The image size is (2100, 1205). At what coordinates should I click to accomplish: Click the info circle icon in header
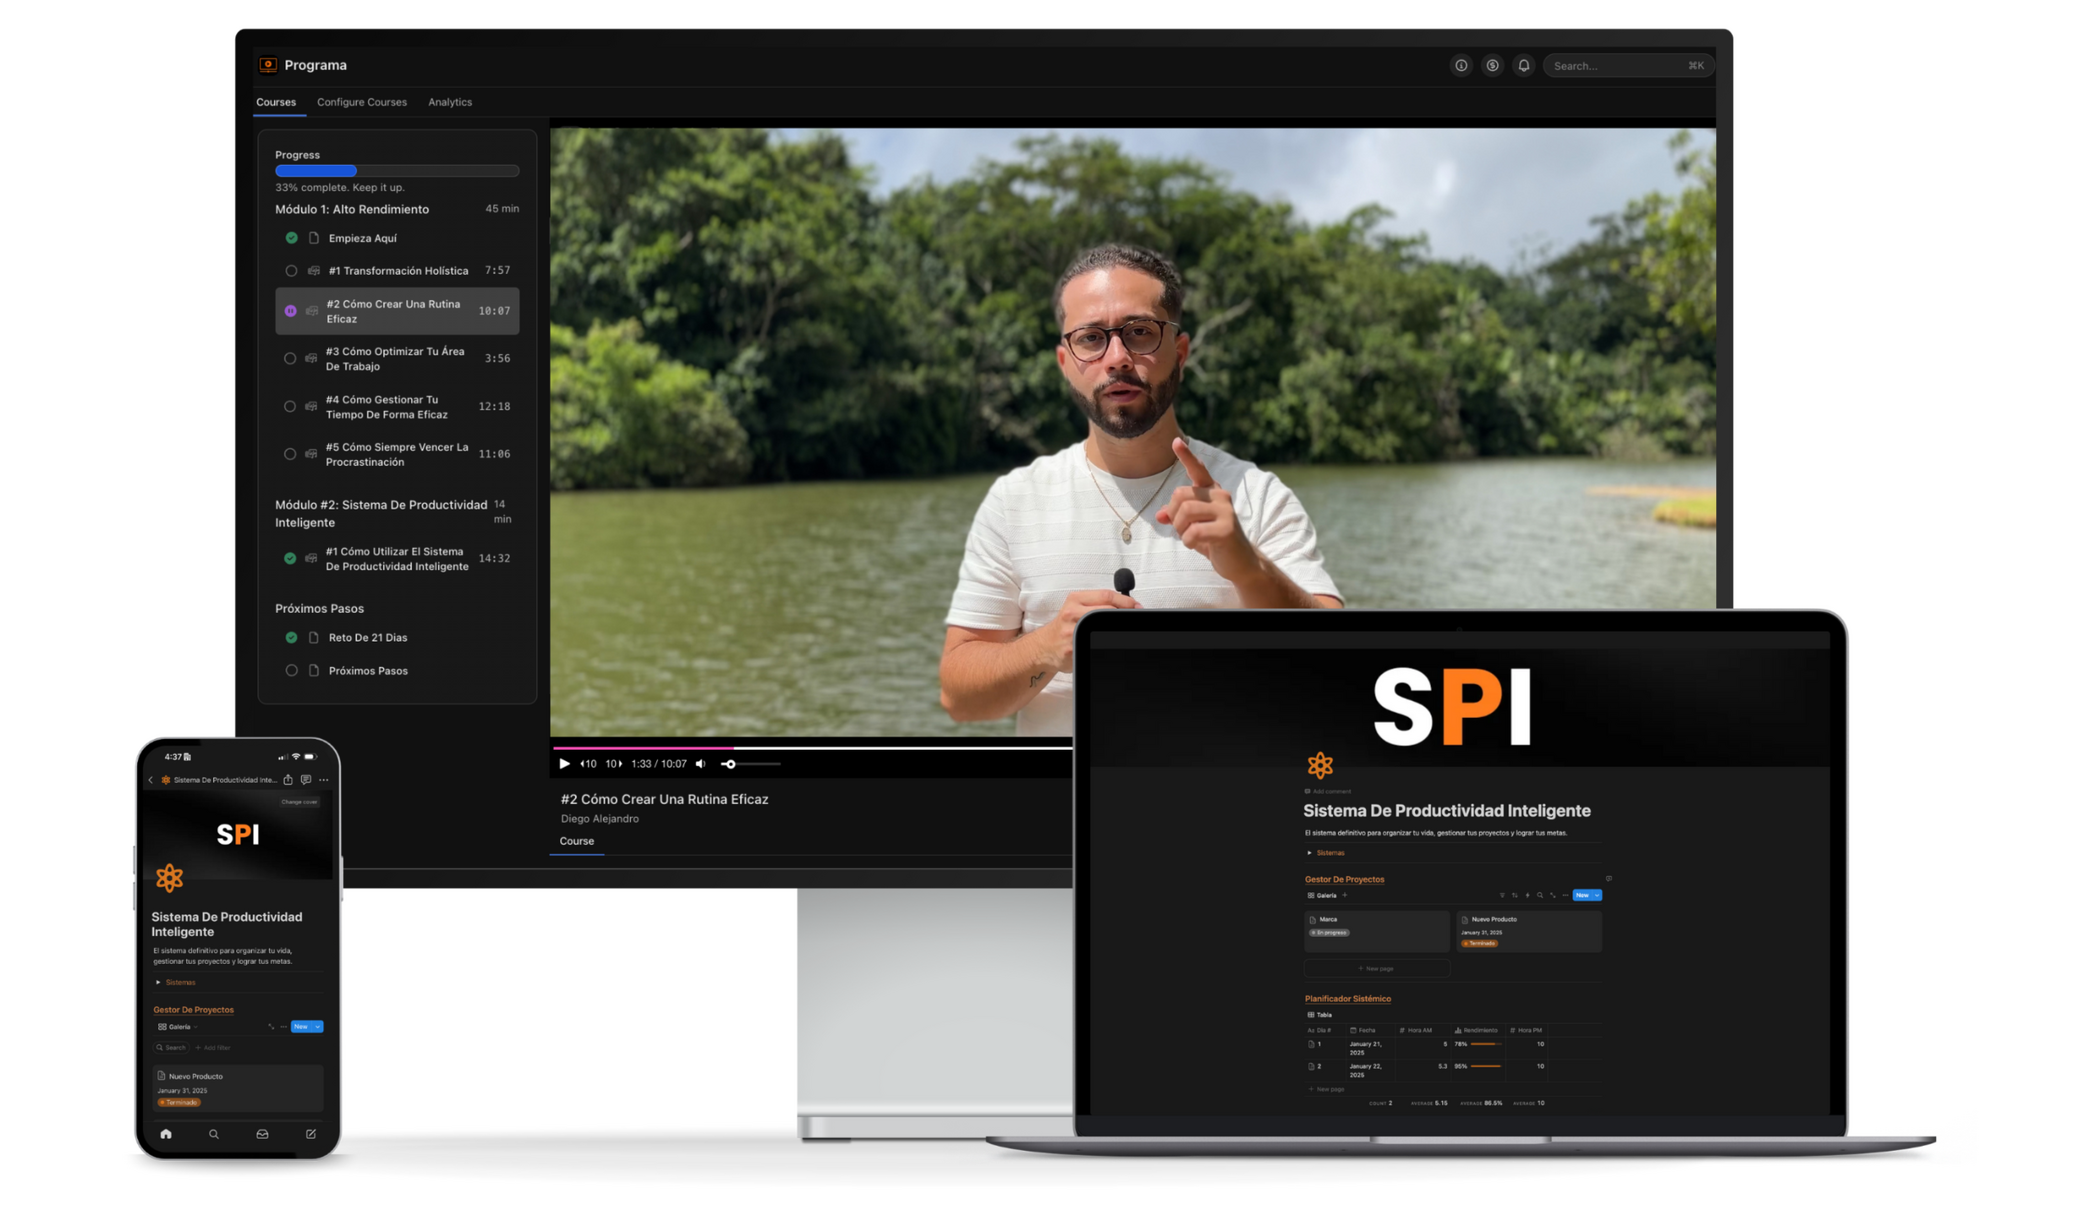[1461, 65]
